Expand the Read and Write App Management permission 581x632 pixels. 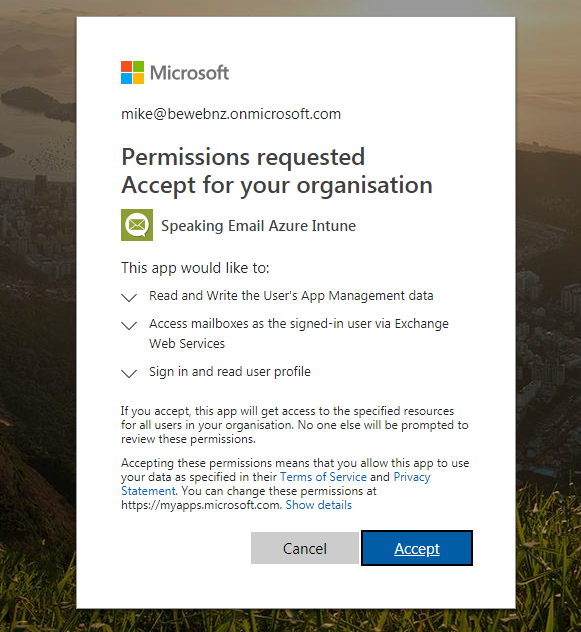pos(129,297)
